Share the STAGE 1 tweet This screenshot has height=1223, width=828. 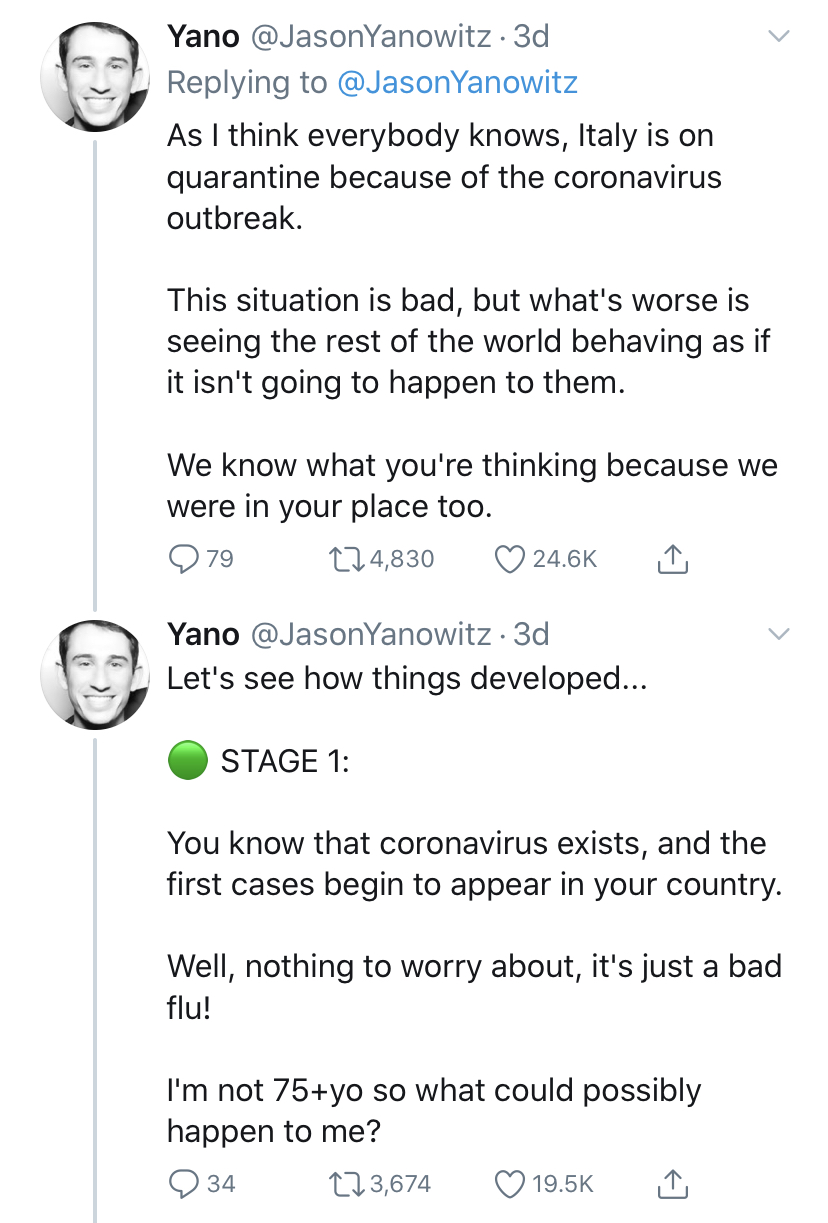(673, 1184)
